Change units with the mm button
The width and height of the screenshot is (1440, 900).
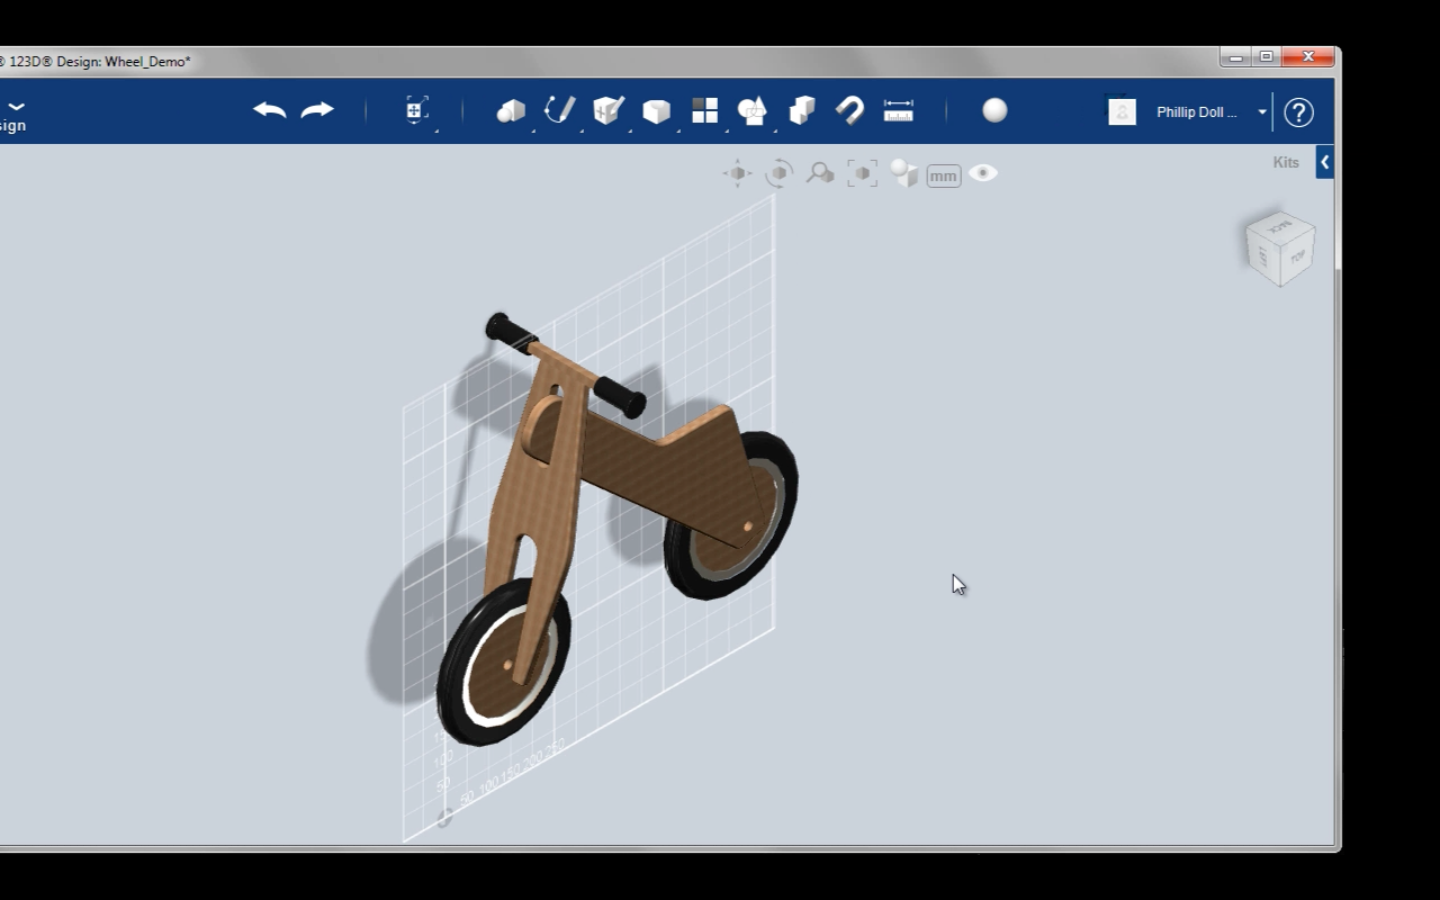pyautogui.click(x=944, y=176)
